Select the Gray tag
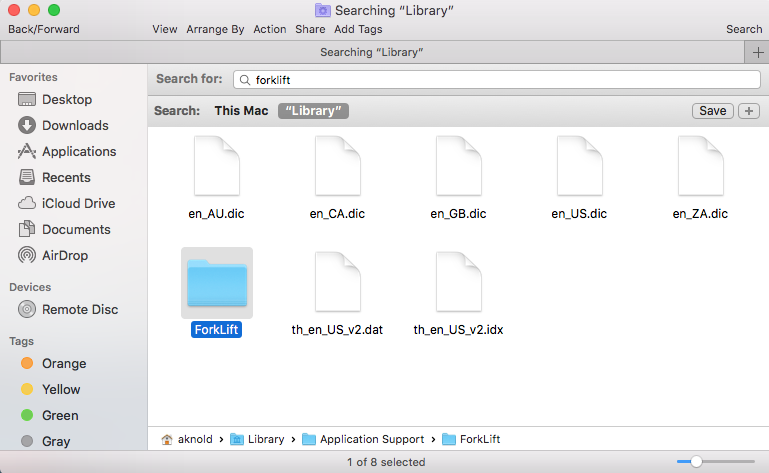 click(x=46, y=442)
